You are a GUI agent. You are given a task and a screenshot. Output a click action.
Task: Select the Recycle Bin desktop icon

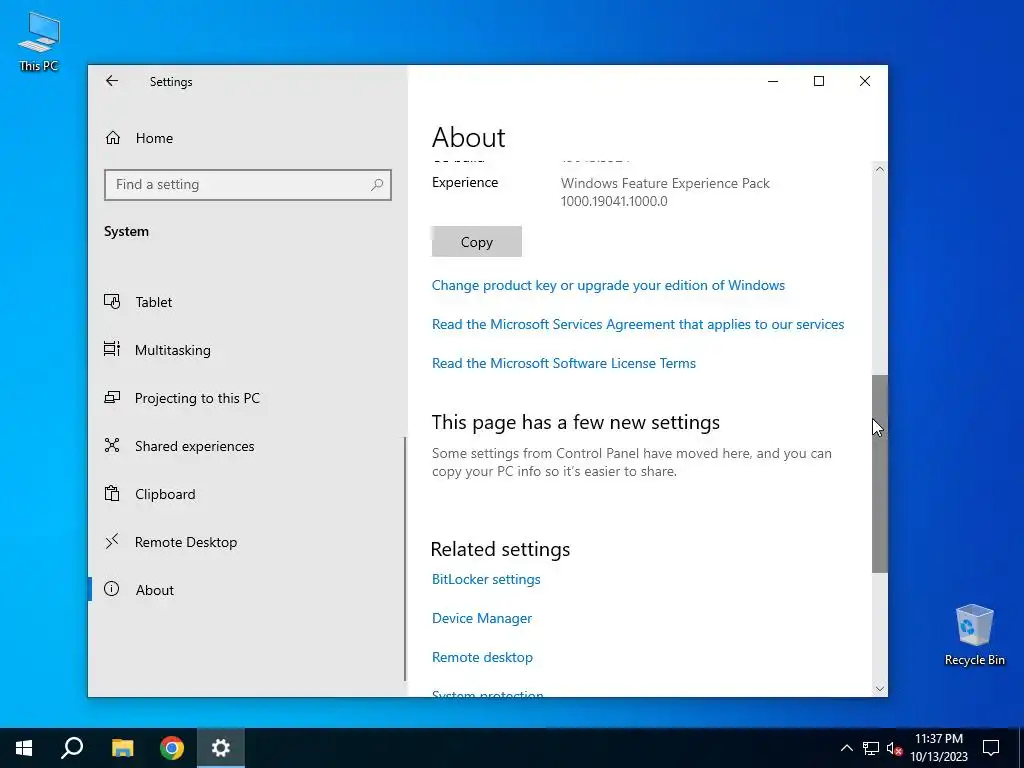pos(974,635)
